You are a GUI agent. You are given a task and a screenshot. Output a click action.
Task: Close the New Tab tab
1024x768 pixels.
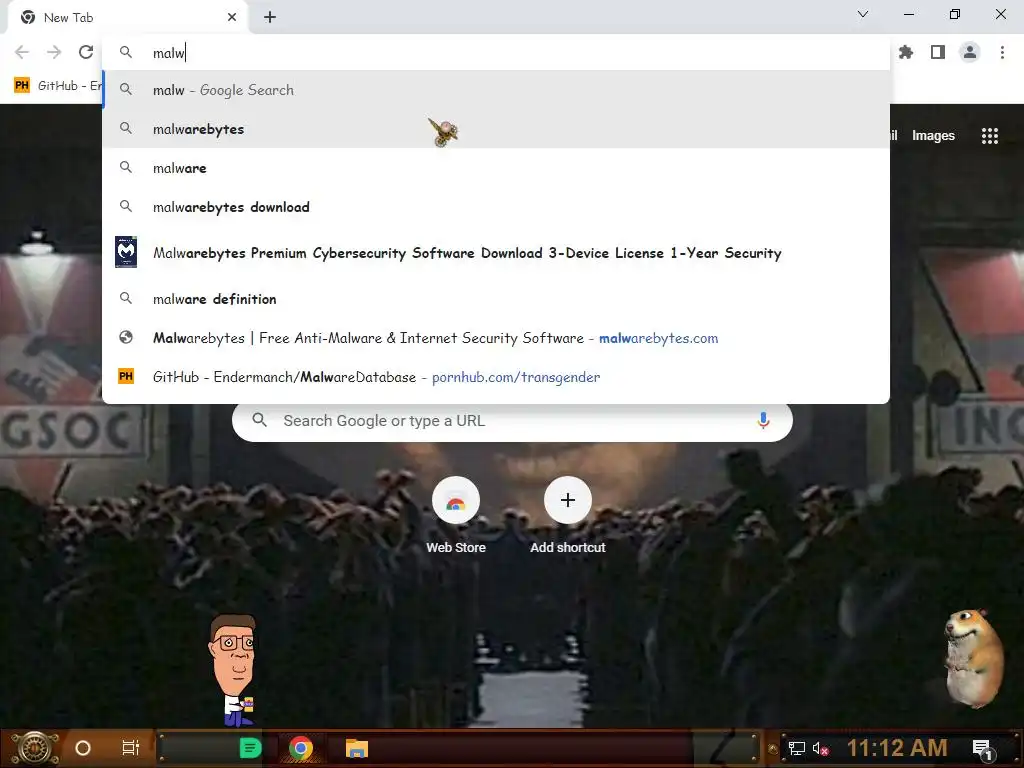coord(232,18)
